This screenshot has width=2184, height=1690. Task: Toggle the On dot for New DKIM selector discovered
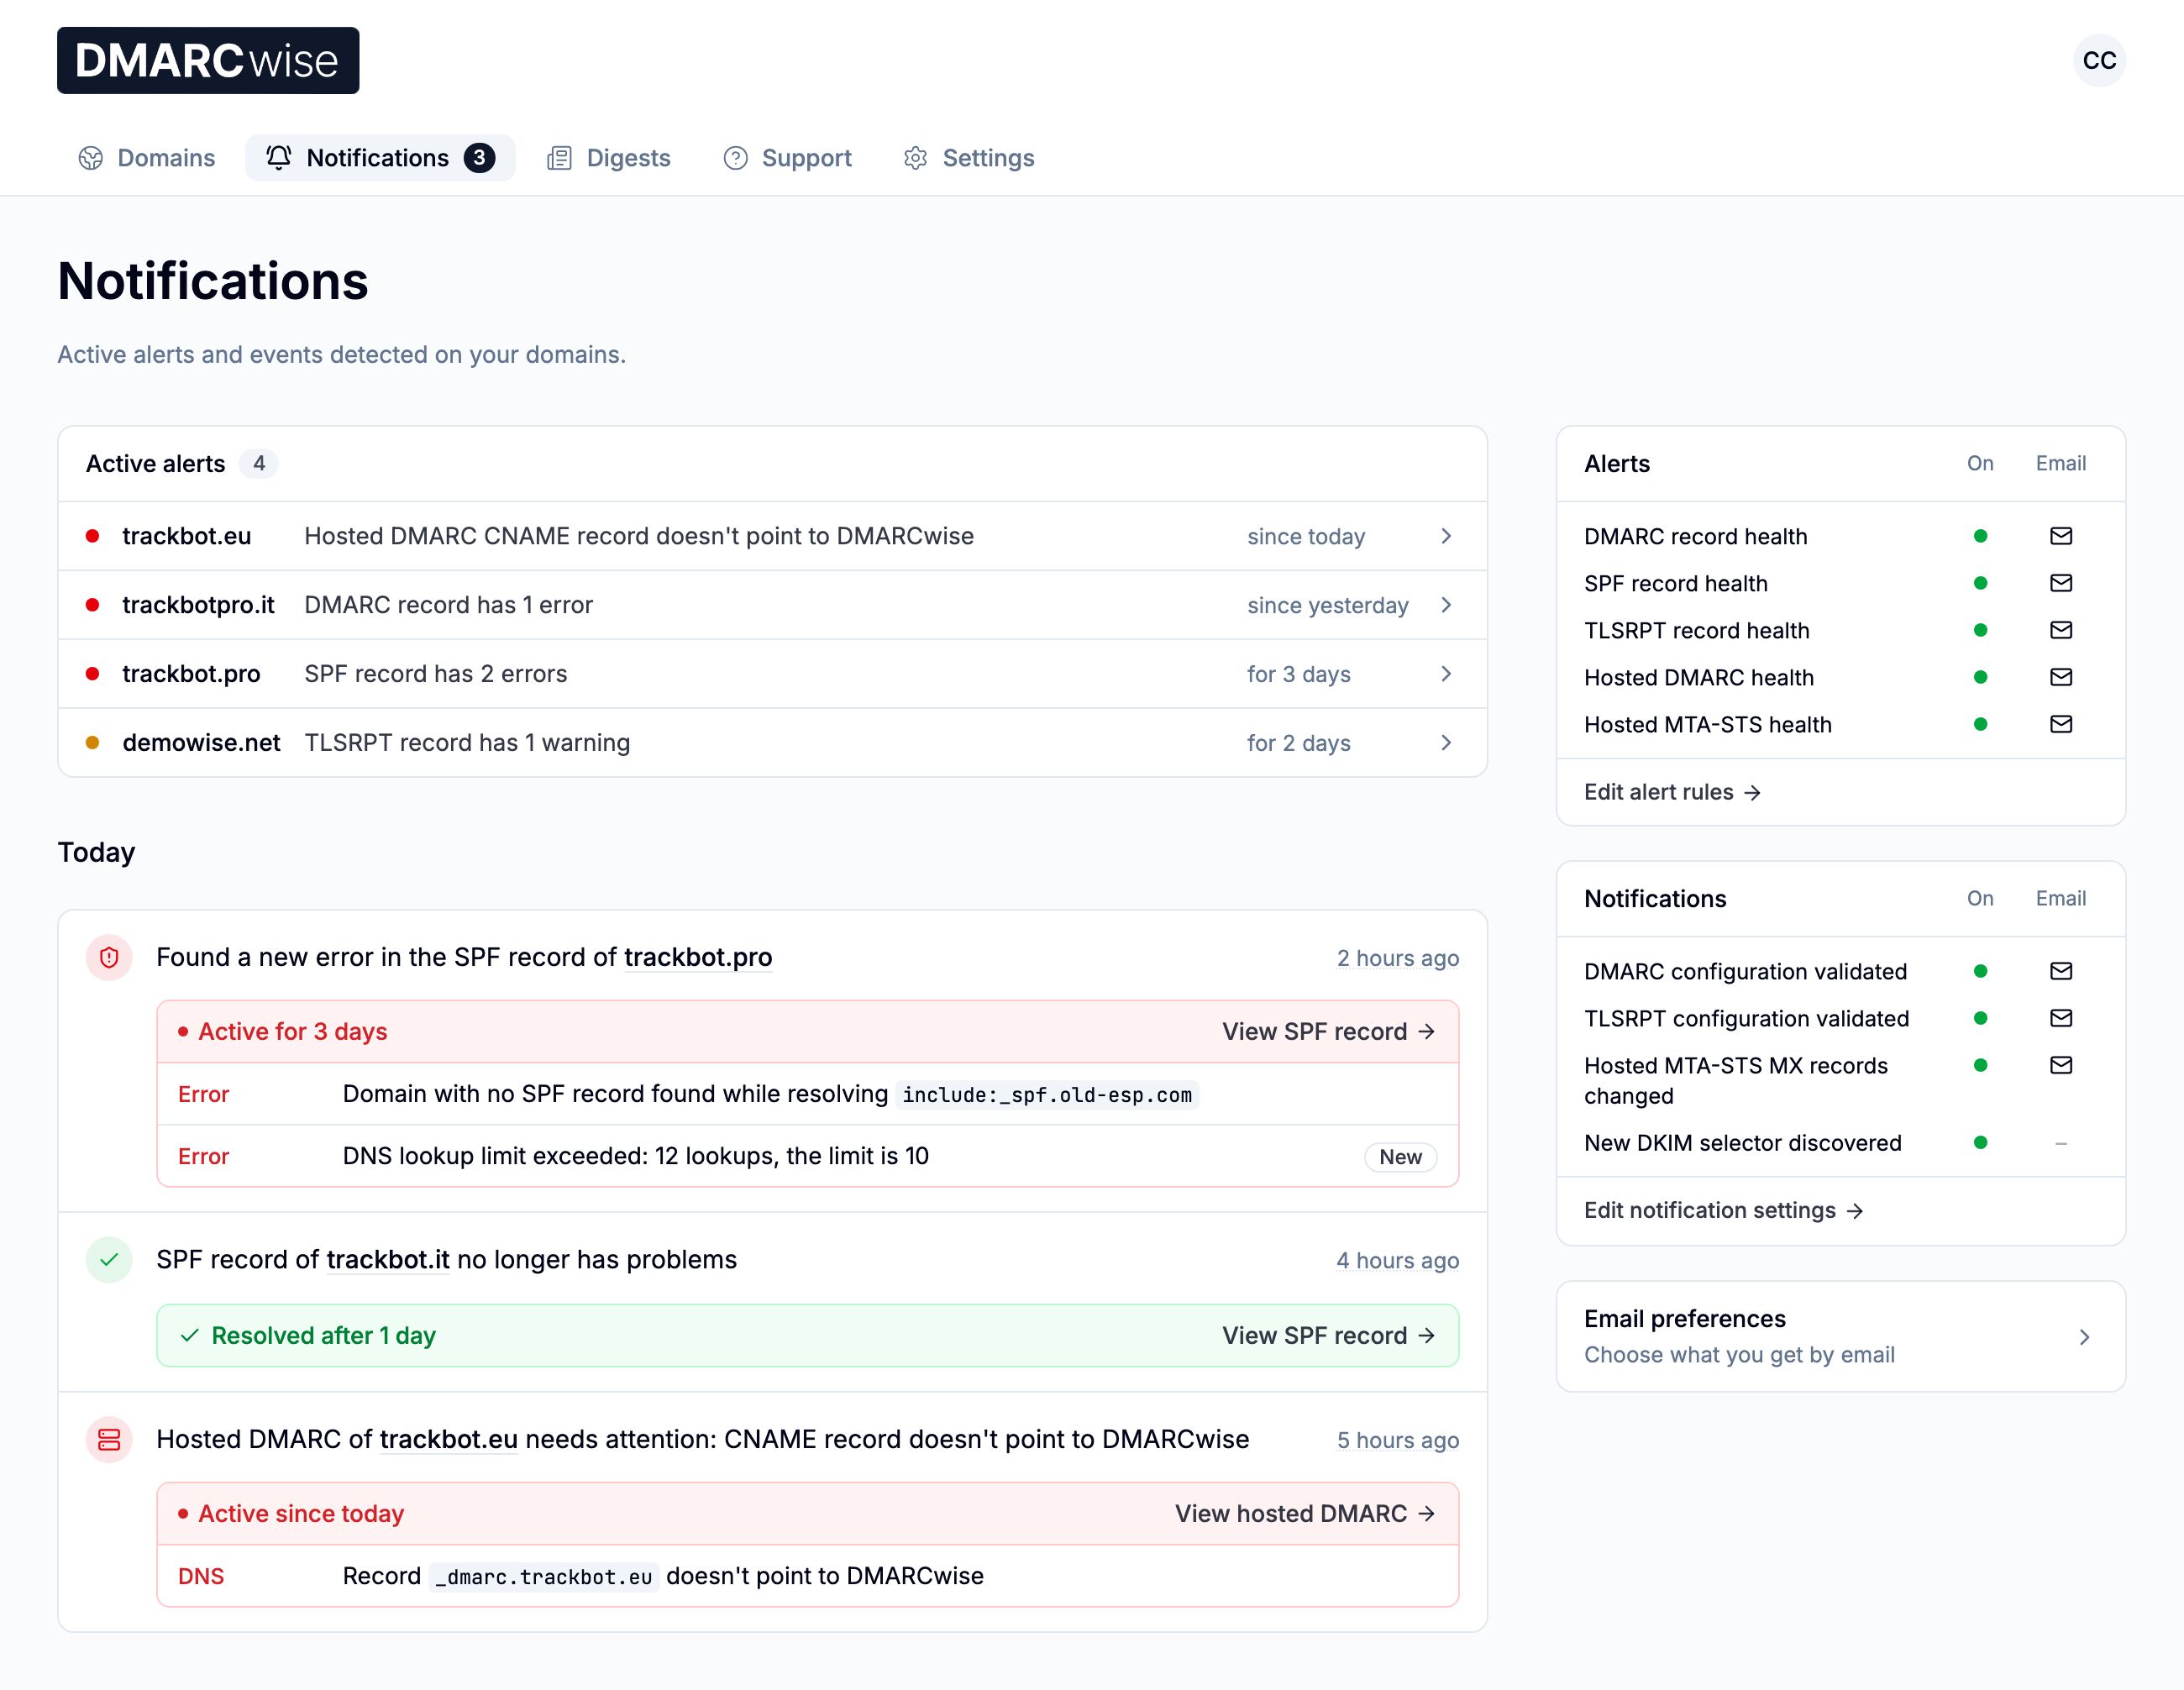tap(1980, 1142)
